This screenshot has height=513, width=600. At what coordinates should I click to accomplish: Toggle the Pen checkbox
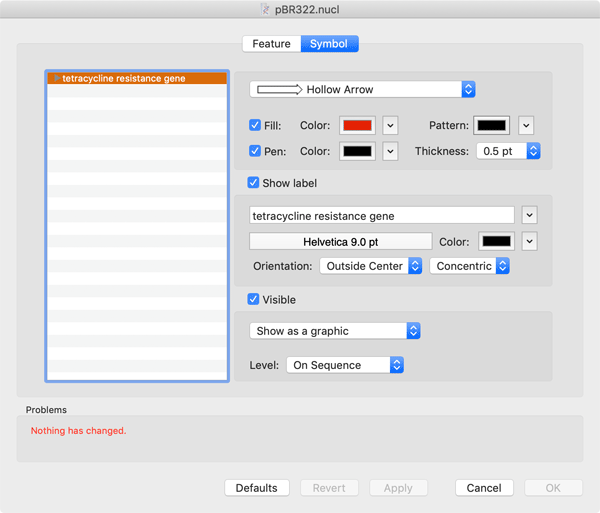coord(255,151)
